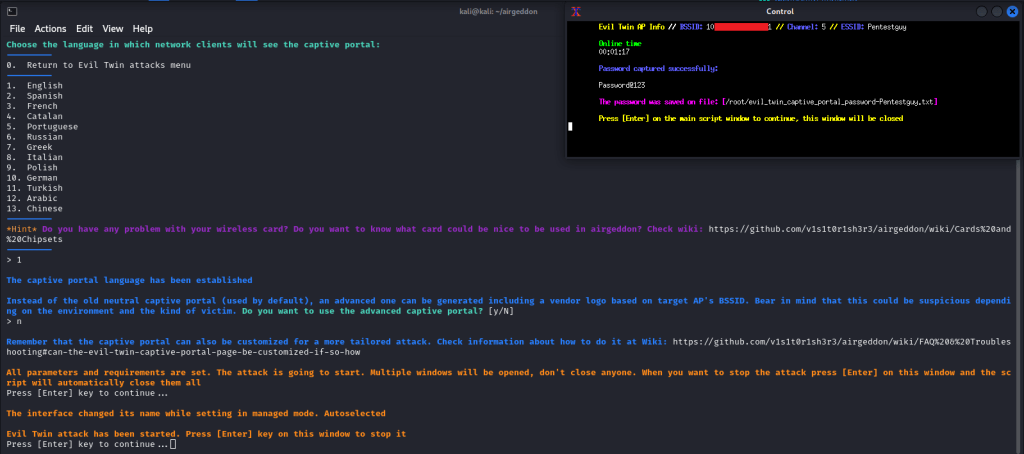Click the '12. Arabic' option line

tap(32, 199)
